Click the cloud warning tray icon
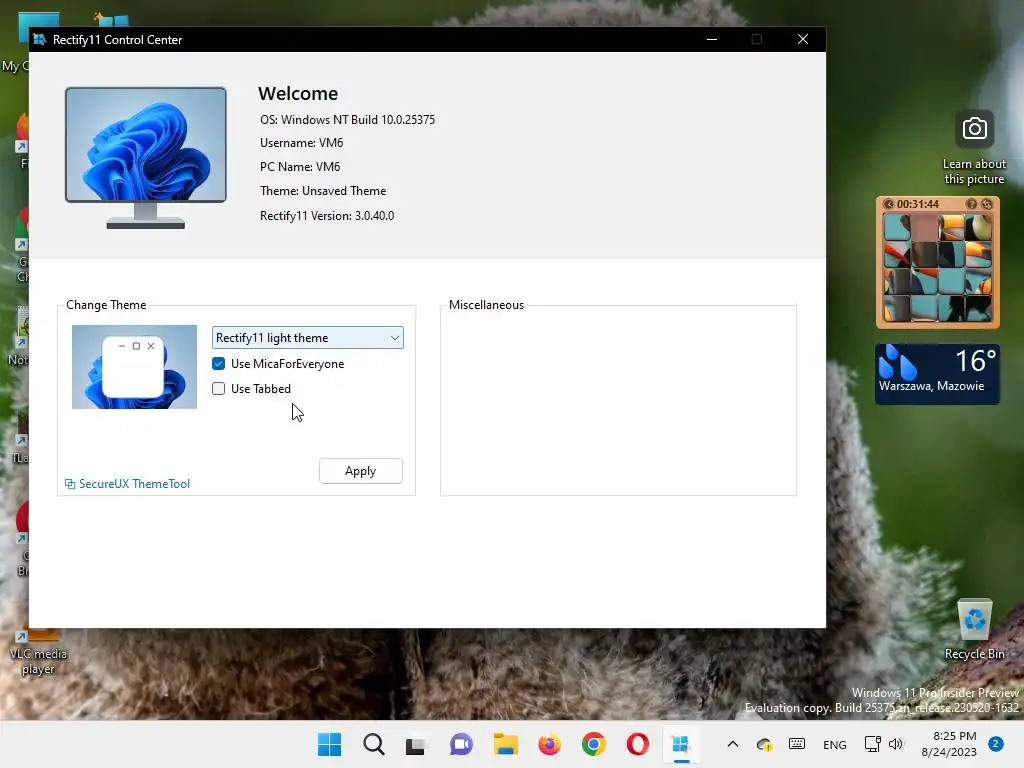Image resolution: width=1024 pixels, height=768 pixels. (764, 744)
